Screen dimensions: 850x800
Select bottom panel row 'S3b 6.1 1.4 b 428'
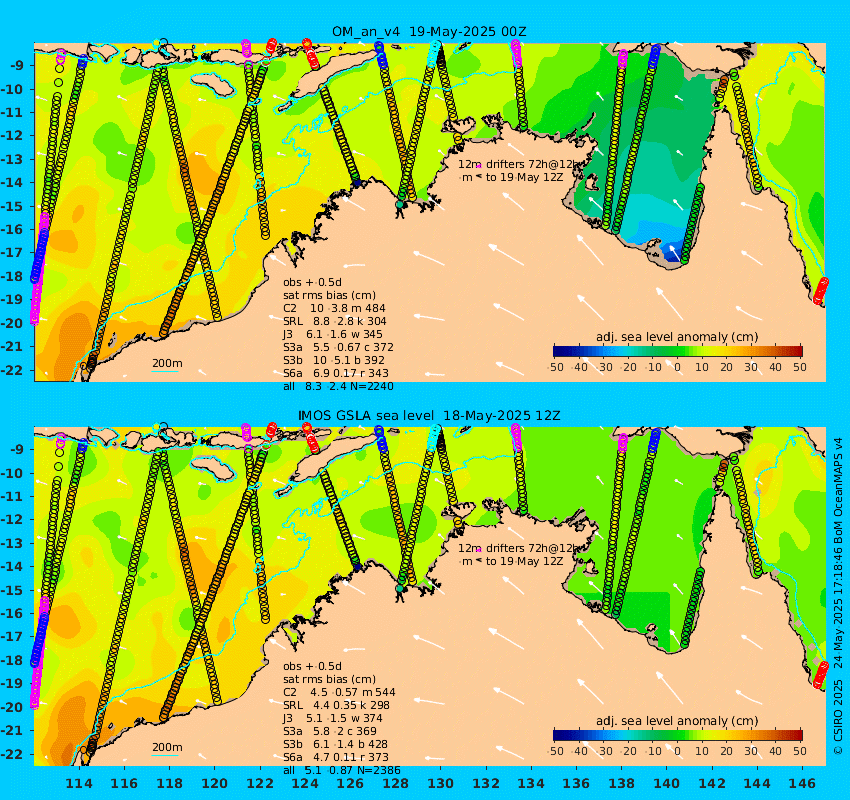[x=335, y=745]
